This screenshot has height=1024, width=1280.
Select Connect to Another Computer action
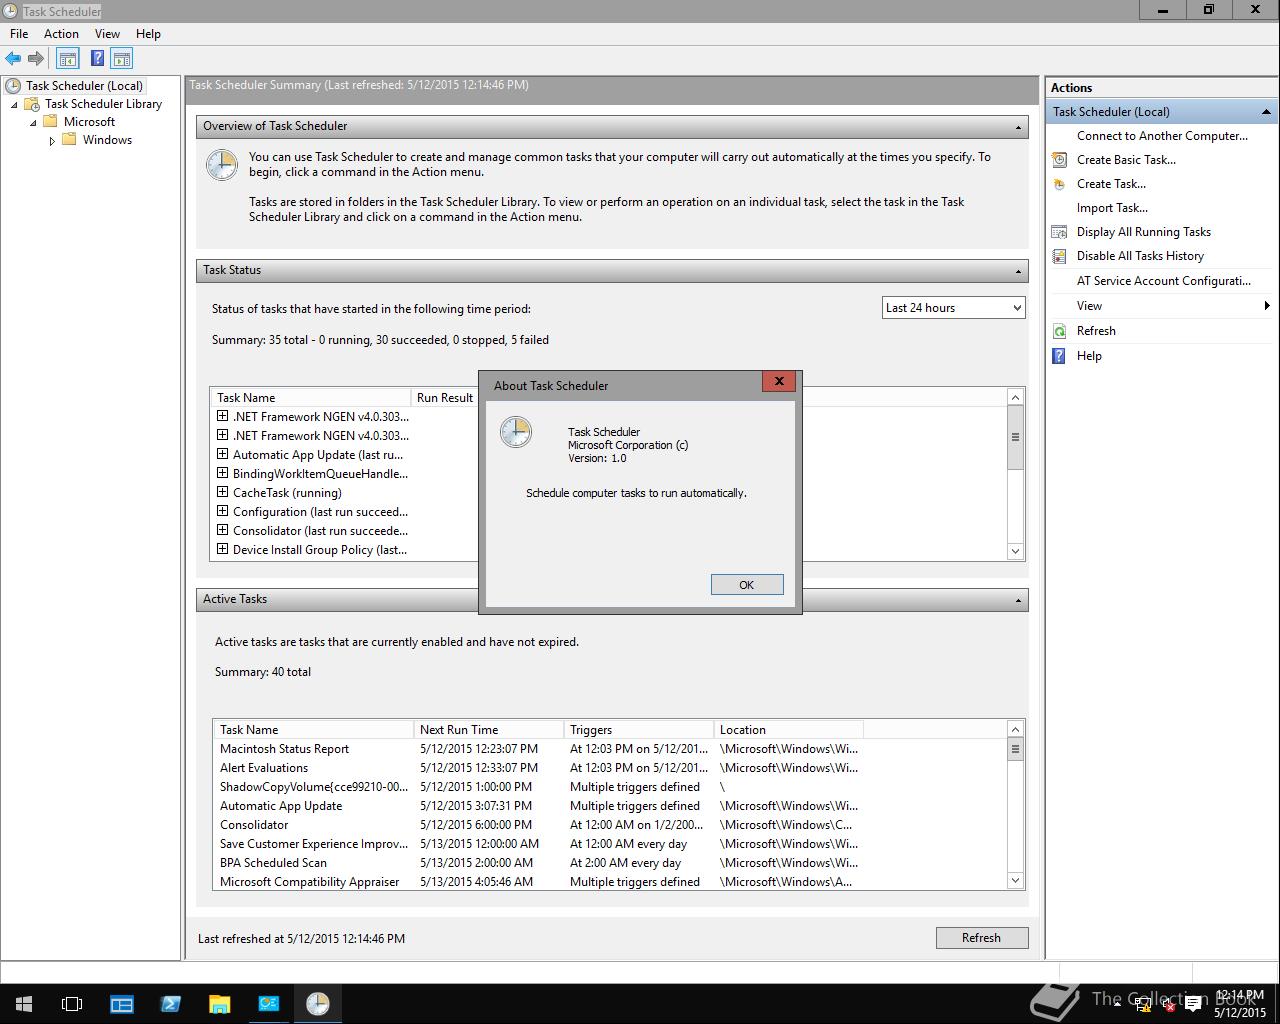point(1162,136)
